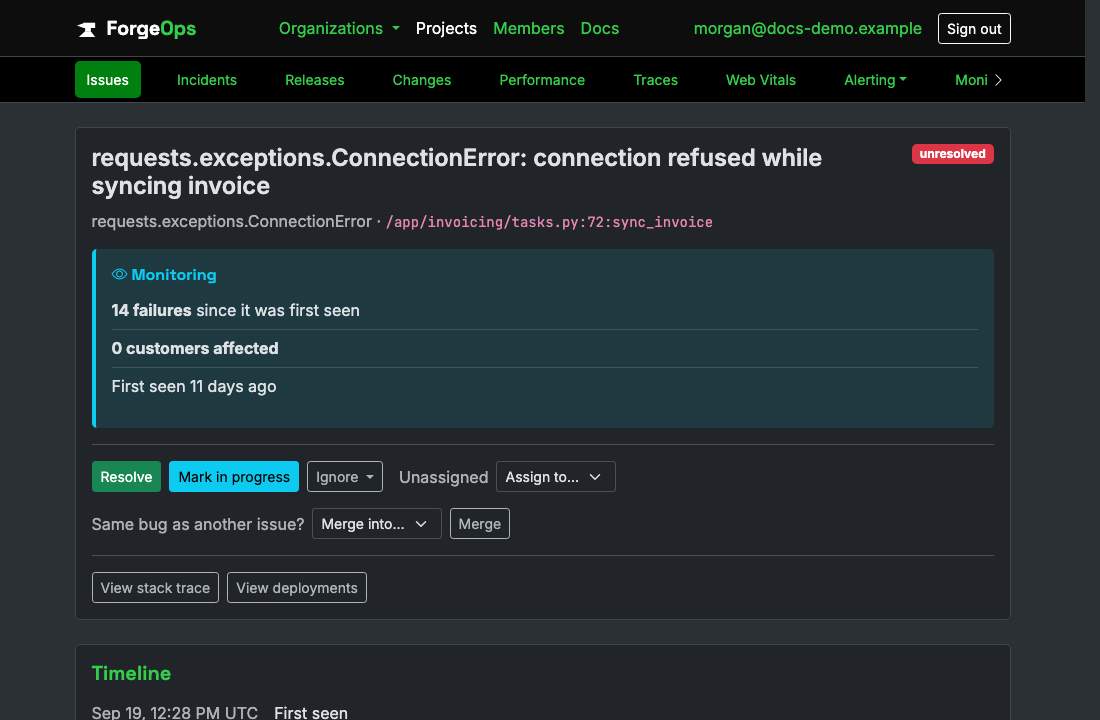Click the green Resolve button
Viewport: 1100px width, 720px height.
[x=126, y=477]
